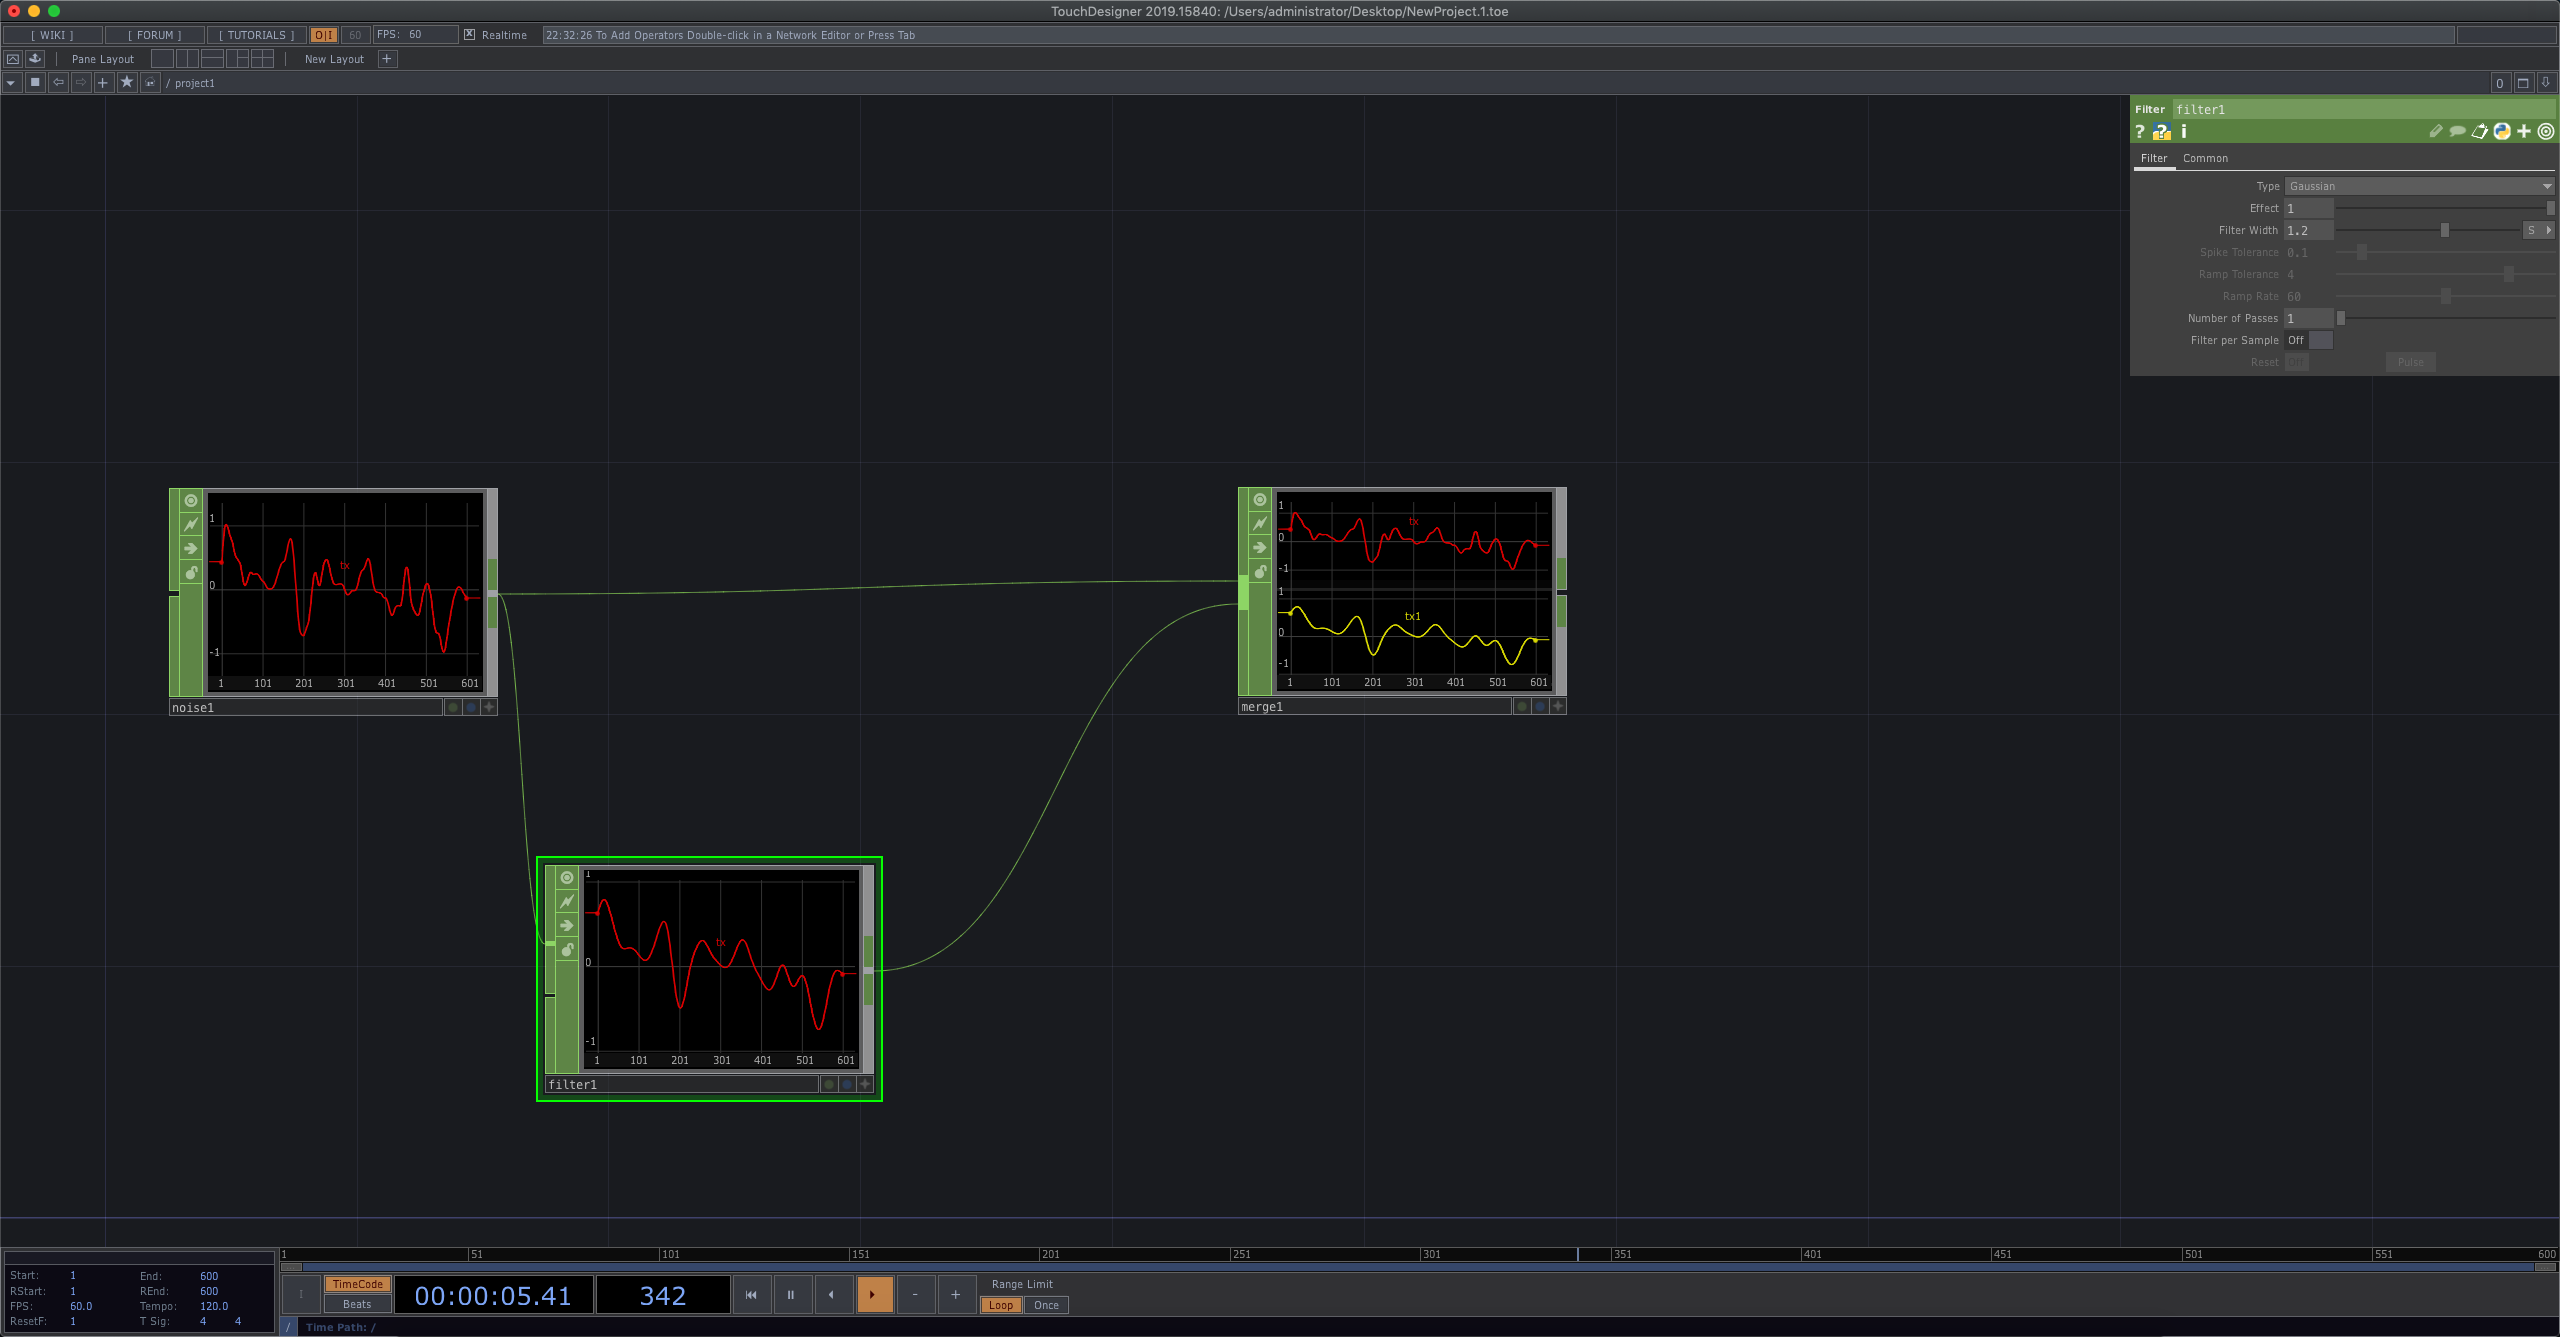The height and width of the screenshot is (1337, 2560).
Task: Switch to the Common tab in the parameter panel
Action: point(2207,158)
